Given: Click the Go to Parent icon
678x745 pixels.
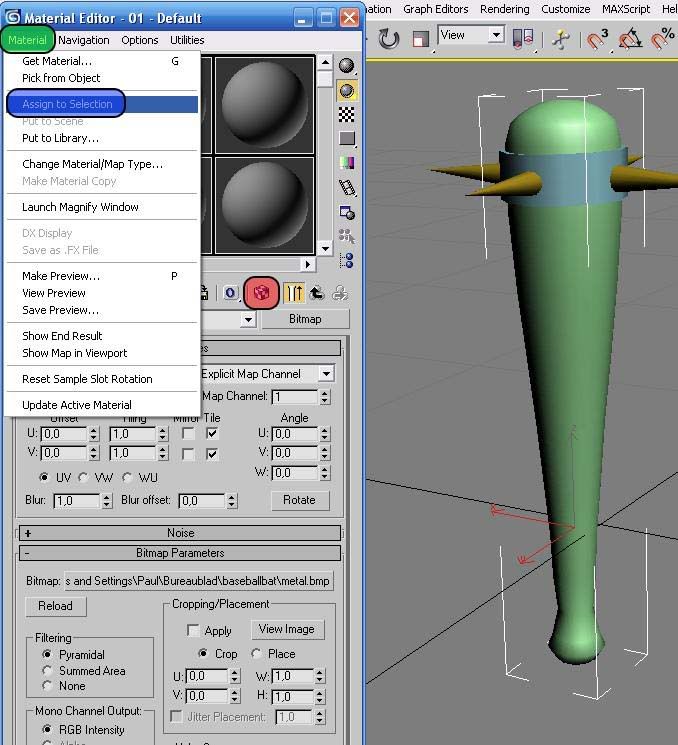Looking at the screenshot, I should 317,293.
